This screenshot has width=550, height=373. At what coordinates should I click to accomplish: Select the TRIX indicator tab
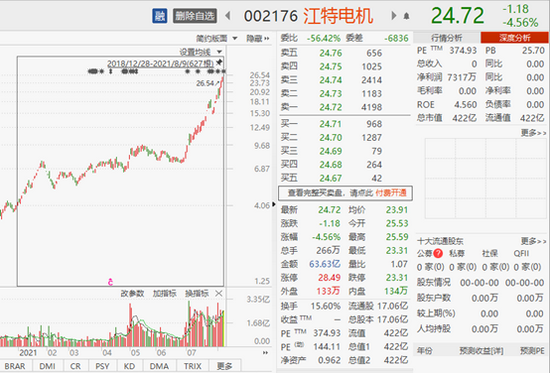(x=193, y=366)
